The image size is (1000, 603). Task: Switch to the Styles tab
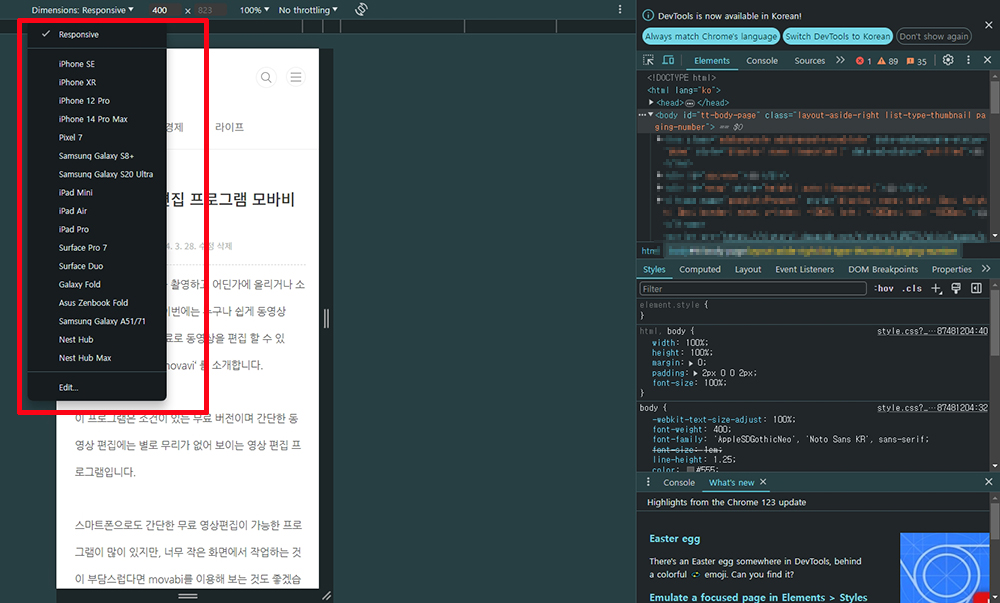(654, 270)
